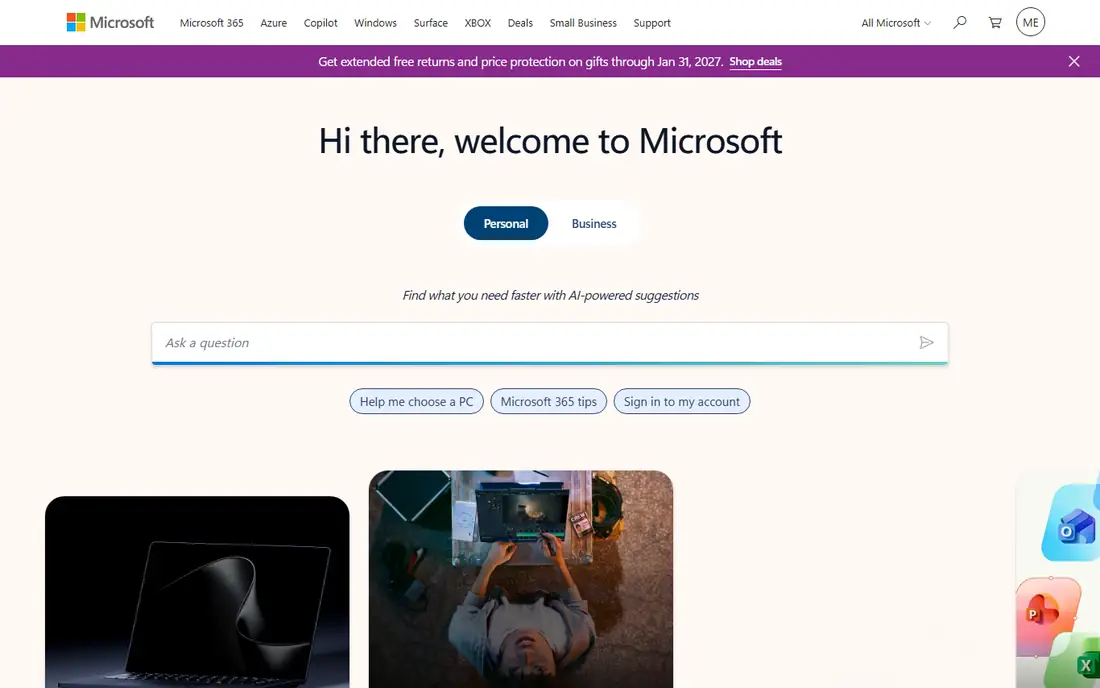The height and width of the screenshot is (688, 1100).
Task: Open the overhead desk workspace photo card
Action: pos(521,579)
